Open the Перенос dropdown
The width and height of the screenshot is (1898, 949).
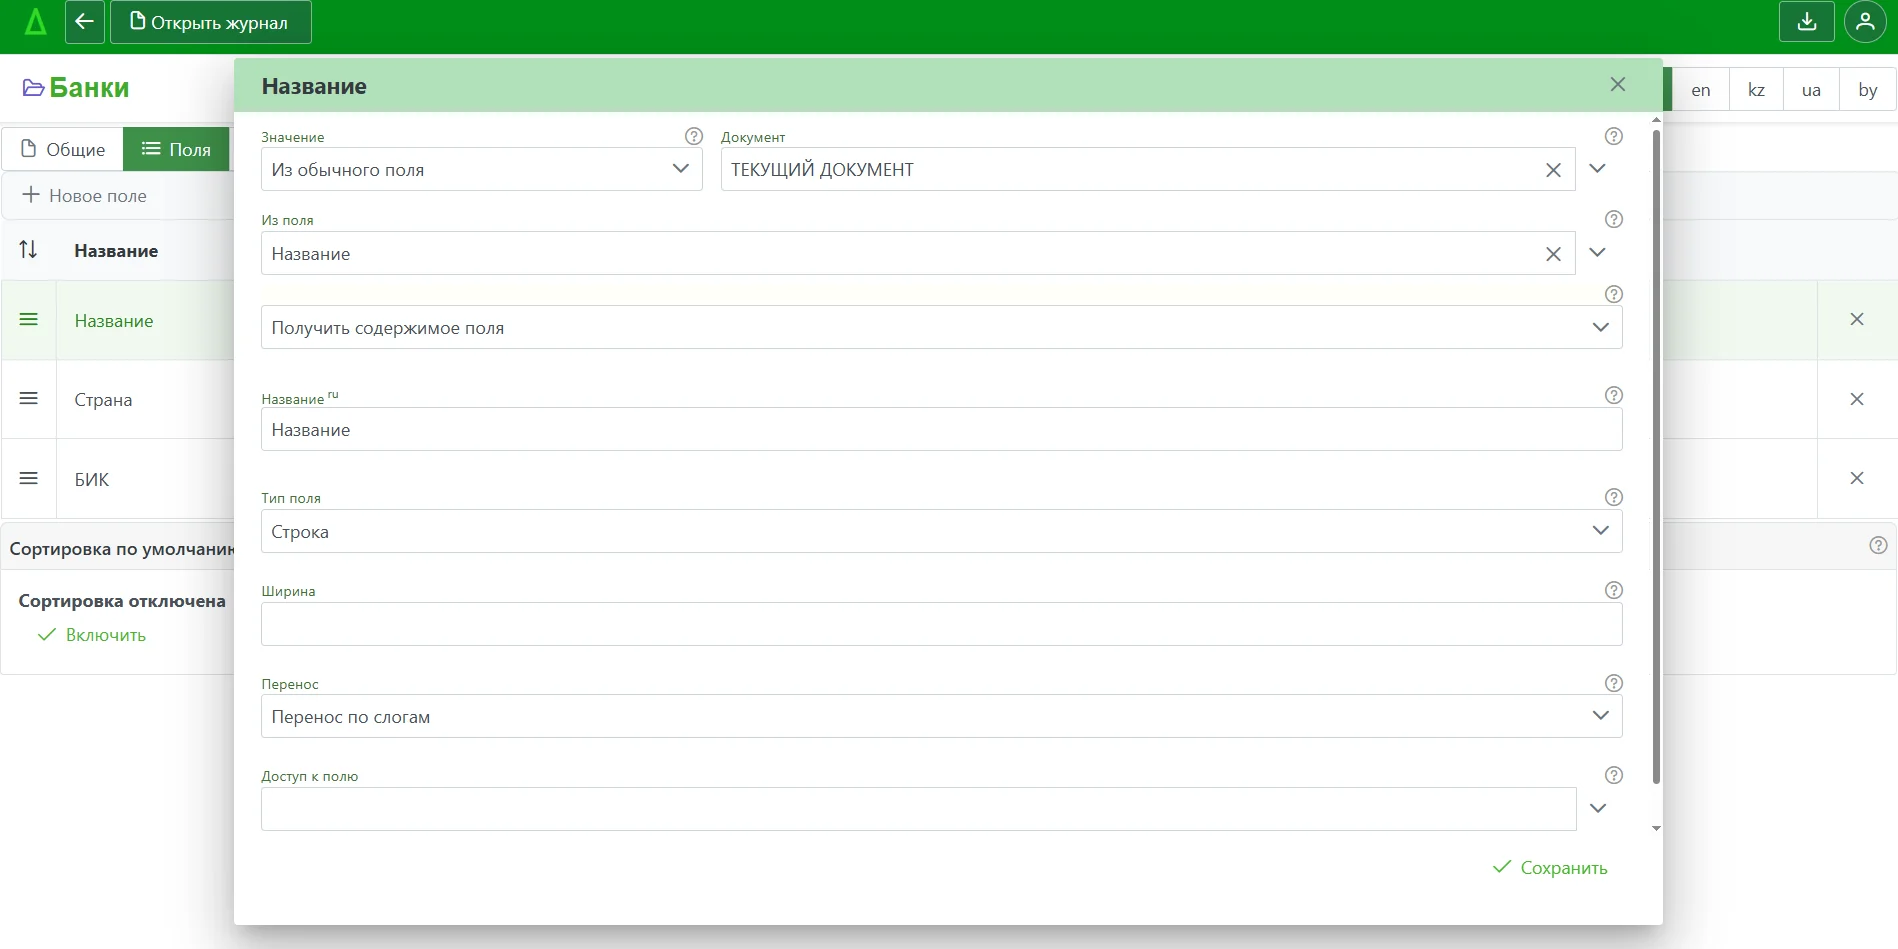940,716
